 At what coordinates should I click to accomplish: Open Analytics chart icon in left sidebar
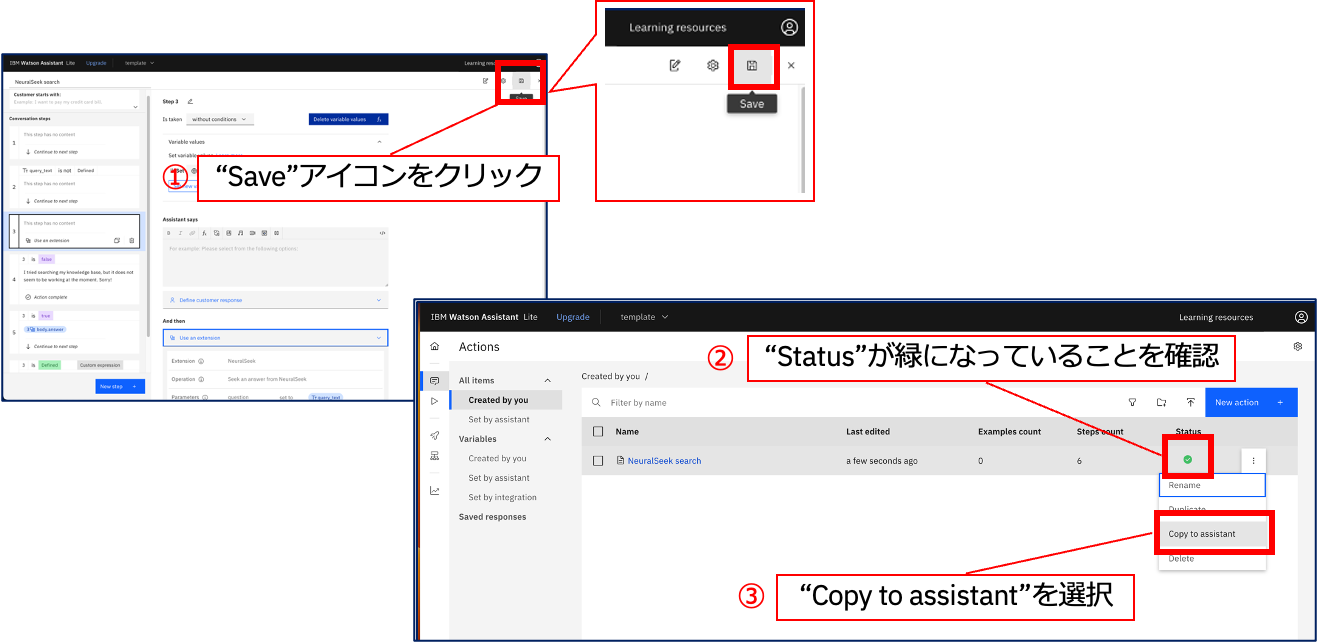click(x=434, y=490)
